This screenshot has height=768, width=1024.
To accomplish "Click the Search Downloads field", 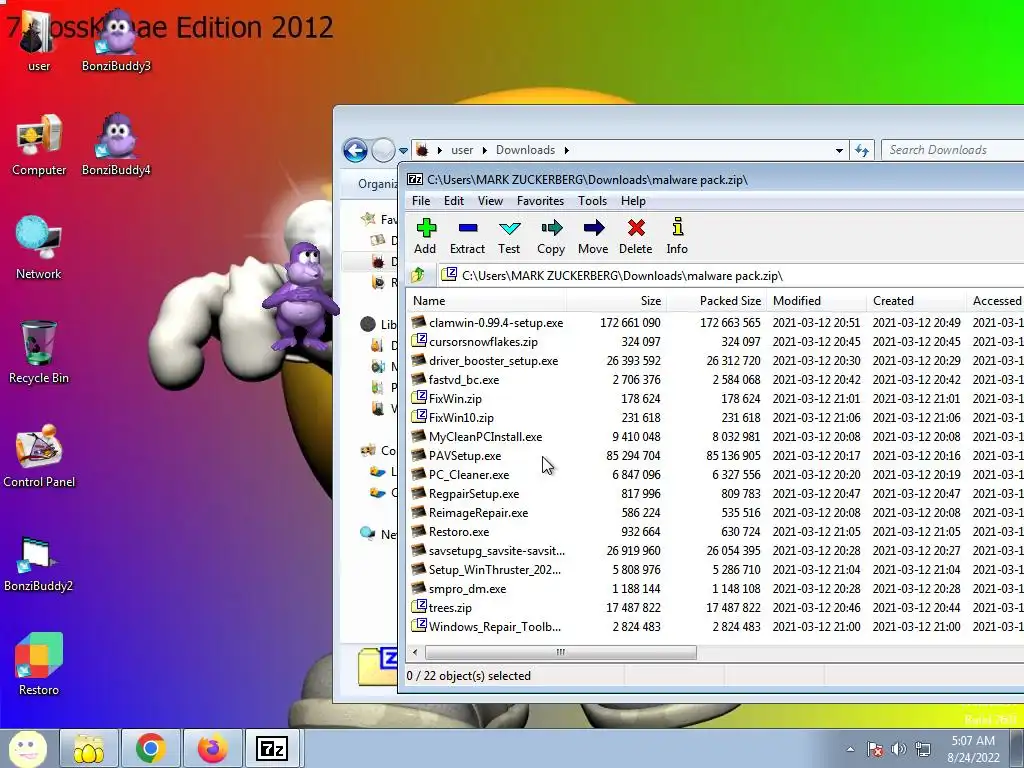I will [x=953, y=150].
